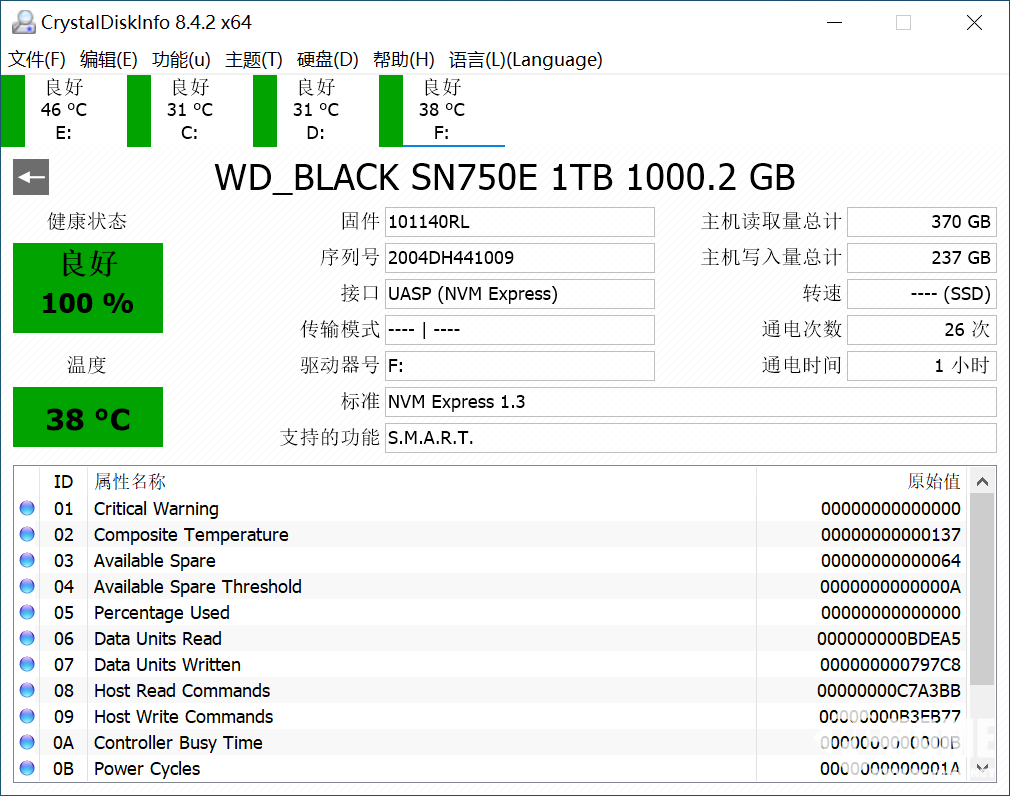1010x796 pixels.
Task: Click status dot for Percentage Used row
Action: (x=27, y=612)
